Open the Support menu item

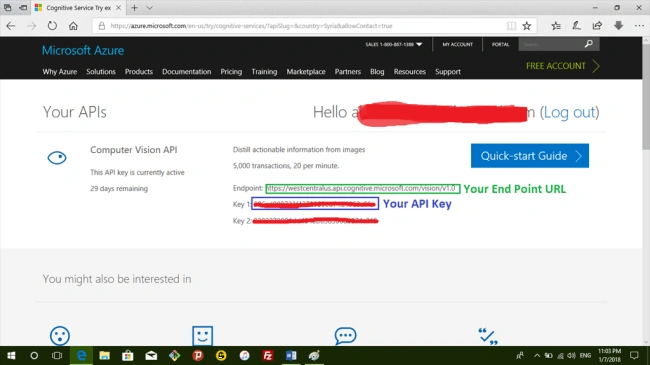(x=448, y=72)
